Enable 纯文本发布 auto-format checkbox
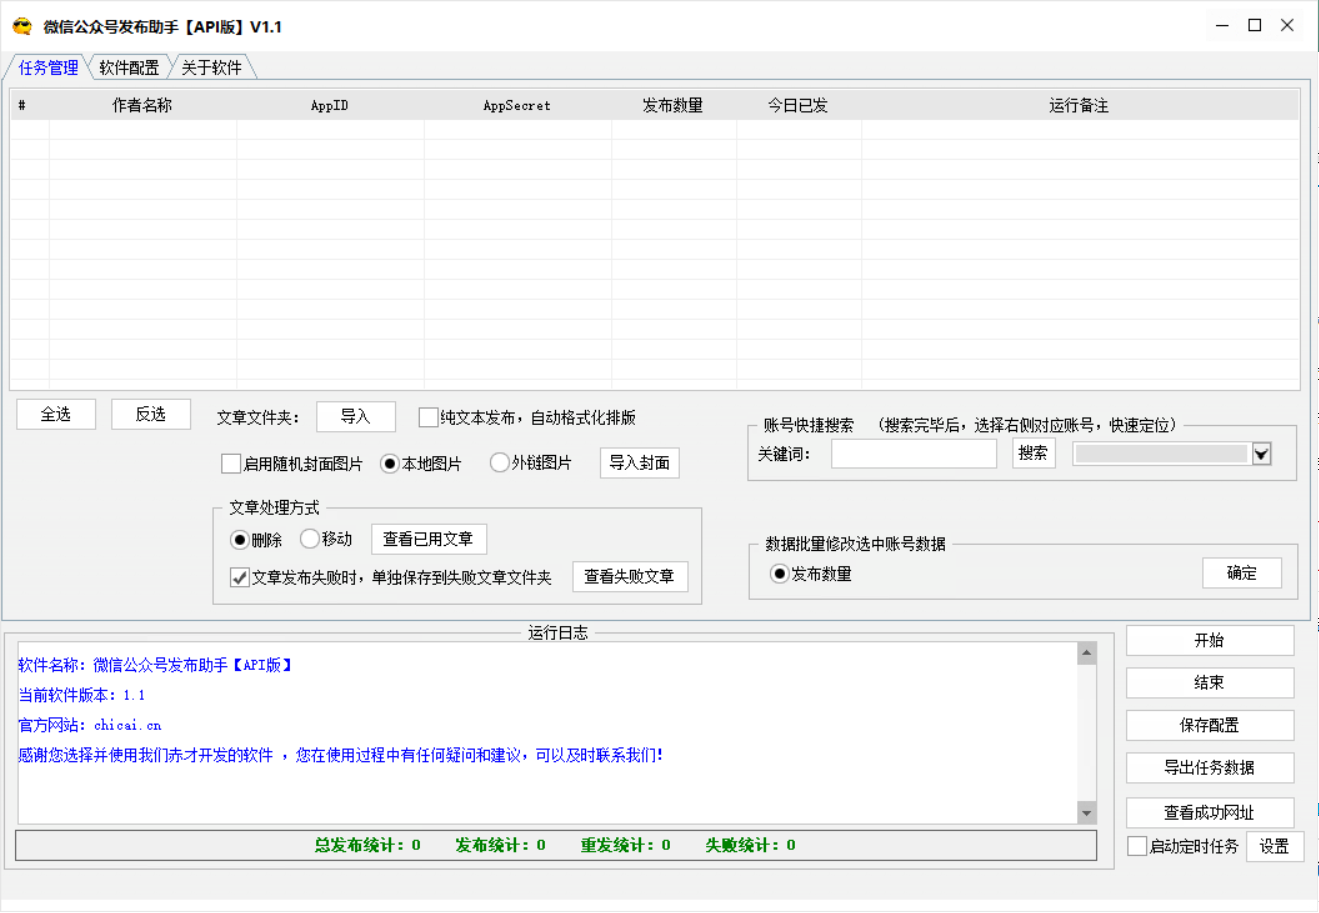 (x=428, y=417)
